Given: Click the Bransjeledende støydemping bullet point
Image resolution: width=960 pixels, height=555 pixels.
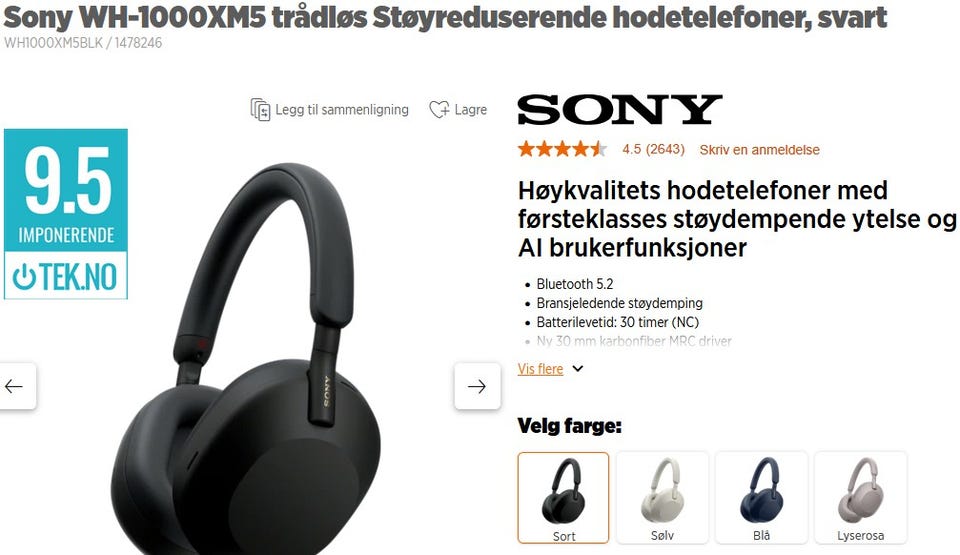Looking at the screenshot, I should click(619, 303).
